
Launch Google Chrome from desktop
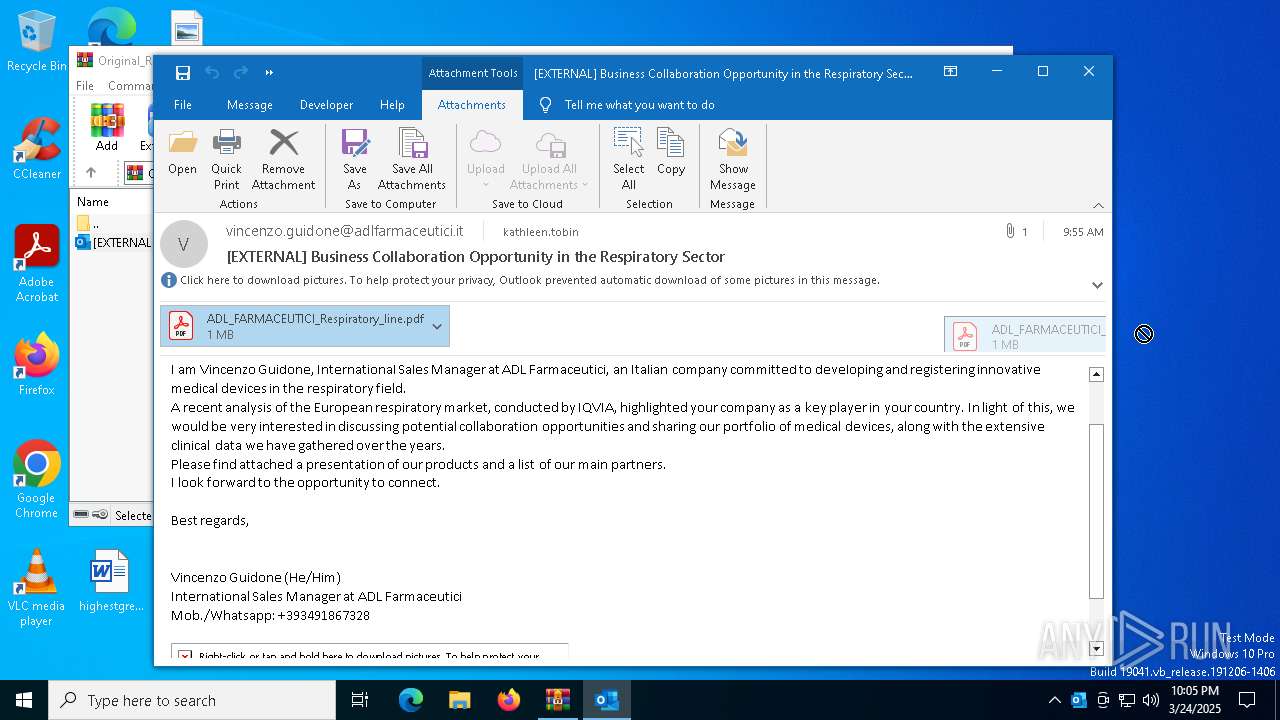tap(37, 479)
